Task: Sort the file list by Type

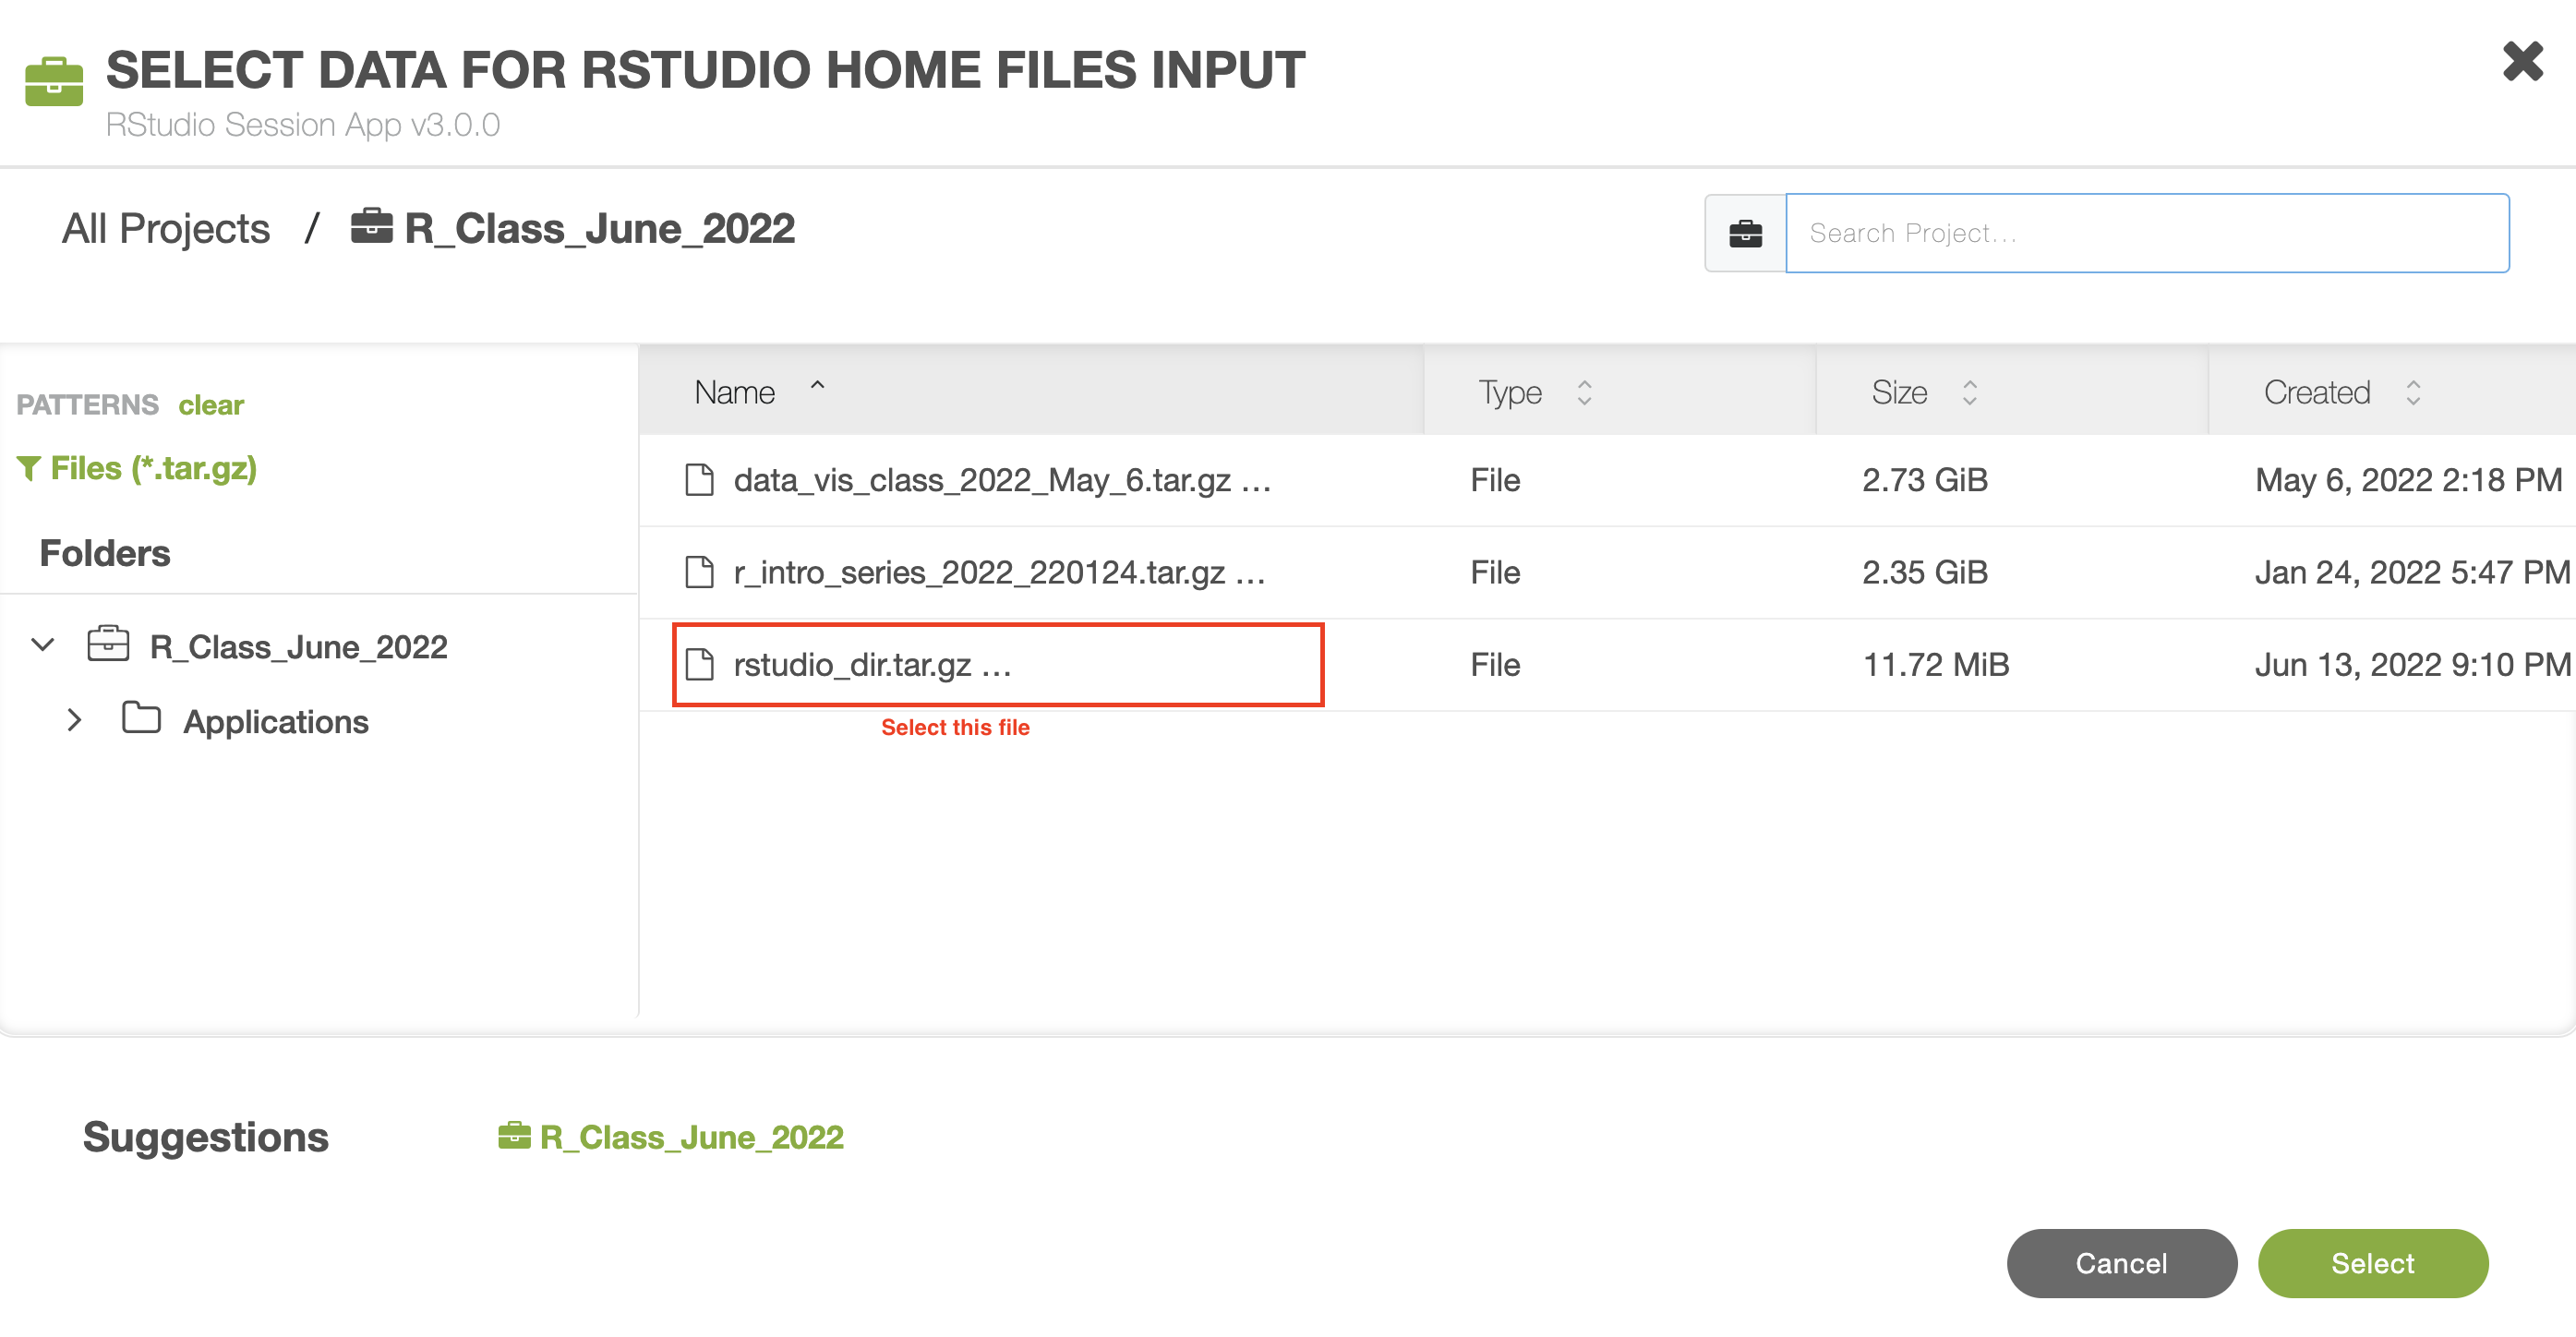Action: [x=1583, y=392]
